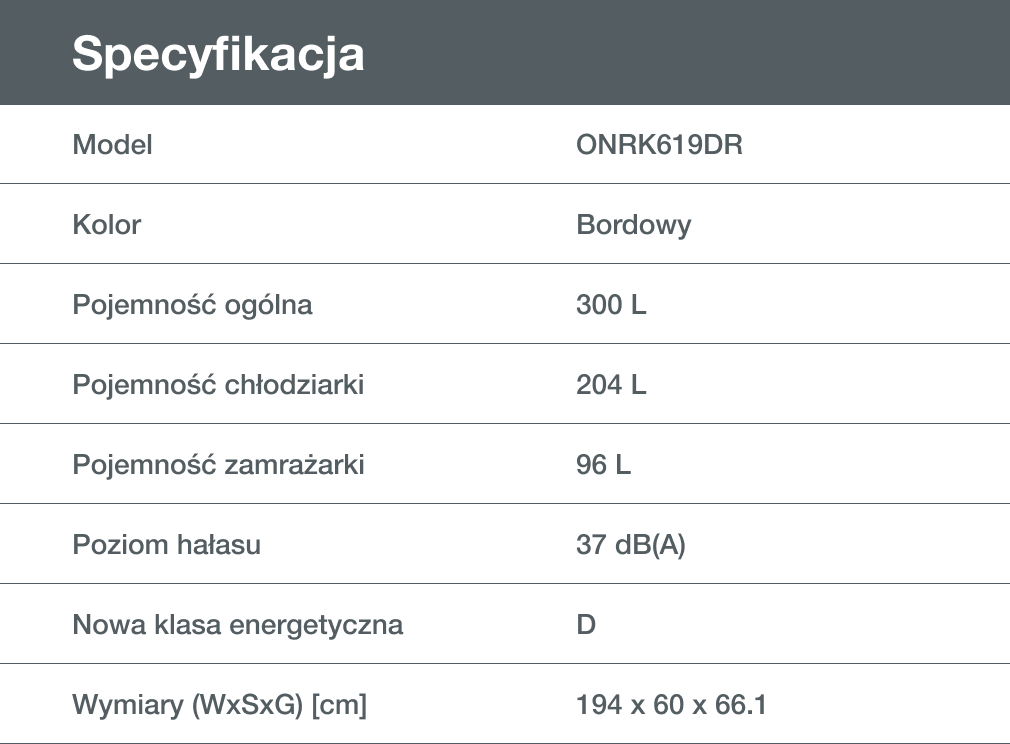Select the Pojemność chłodziarki label

click(x=218, y=385)
